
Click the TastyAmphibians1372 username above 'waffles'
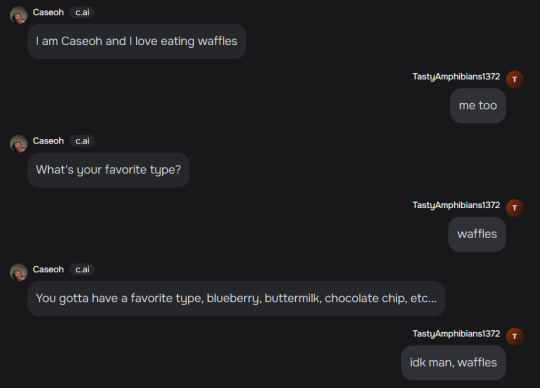click(456, 205)
